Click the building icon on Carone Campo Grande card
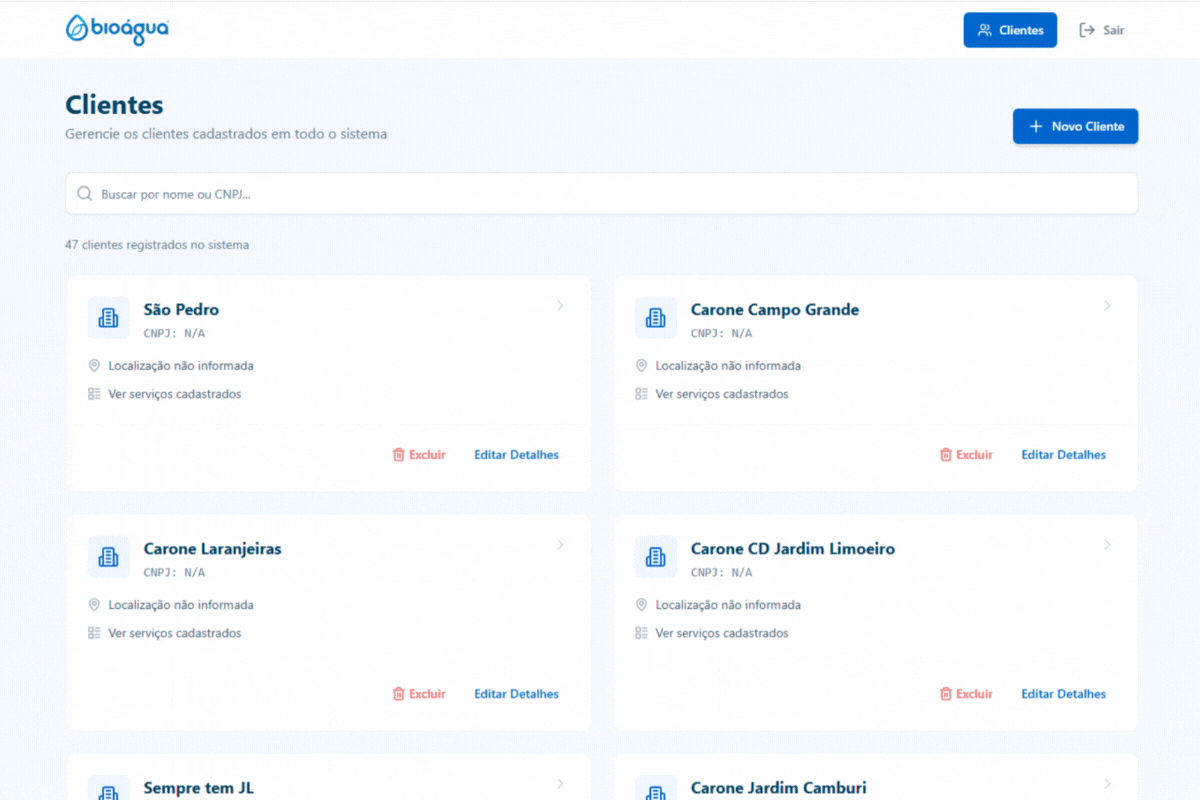Viewport: 1200px width, 800px height. pos(655,318)
